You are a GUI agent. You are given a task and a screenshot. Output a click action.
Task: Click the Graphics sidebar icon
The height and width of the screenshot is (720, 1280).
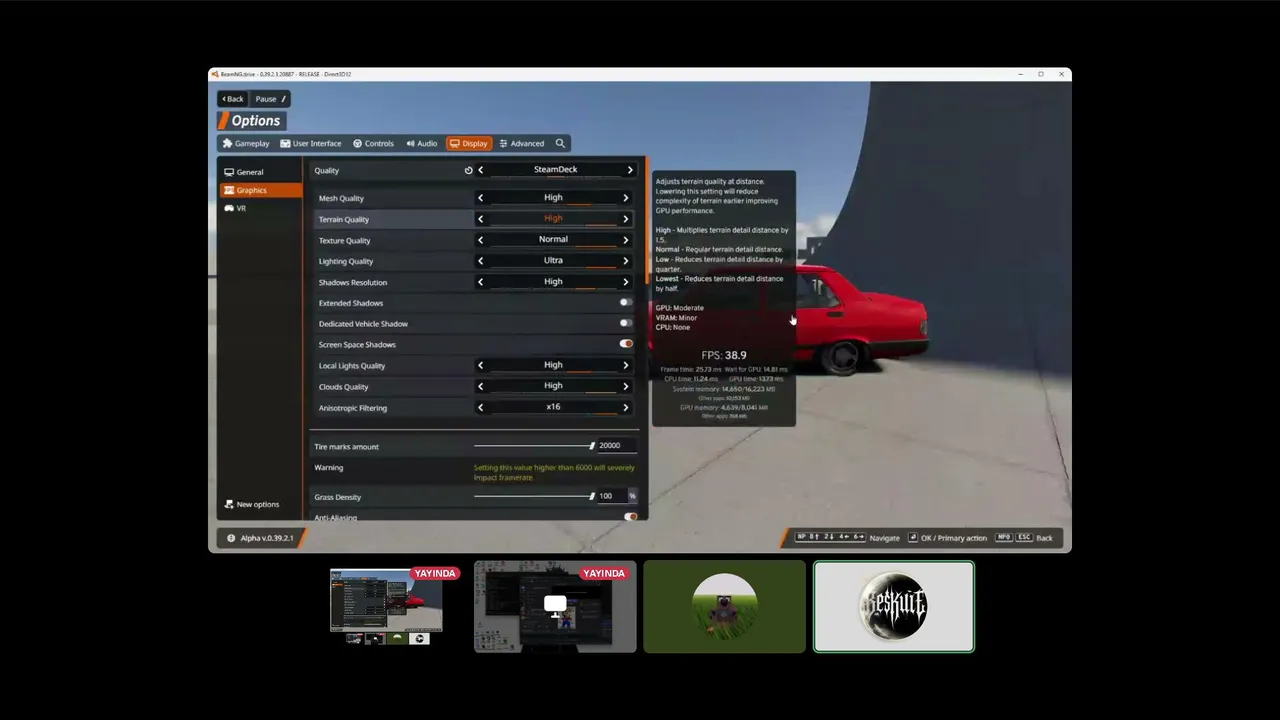click(229, 190)
